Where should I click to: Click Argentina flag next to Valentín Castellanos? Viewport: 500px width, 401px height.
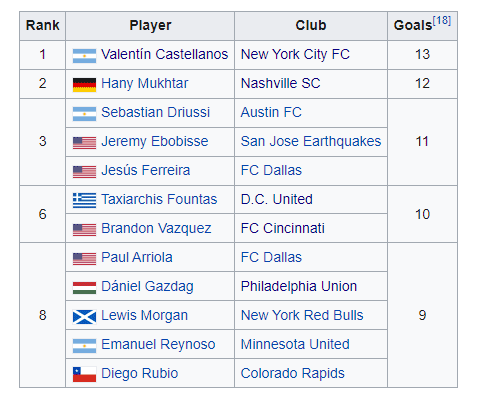point(84,56)
